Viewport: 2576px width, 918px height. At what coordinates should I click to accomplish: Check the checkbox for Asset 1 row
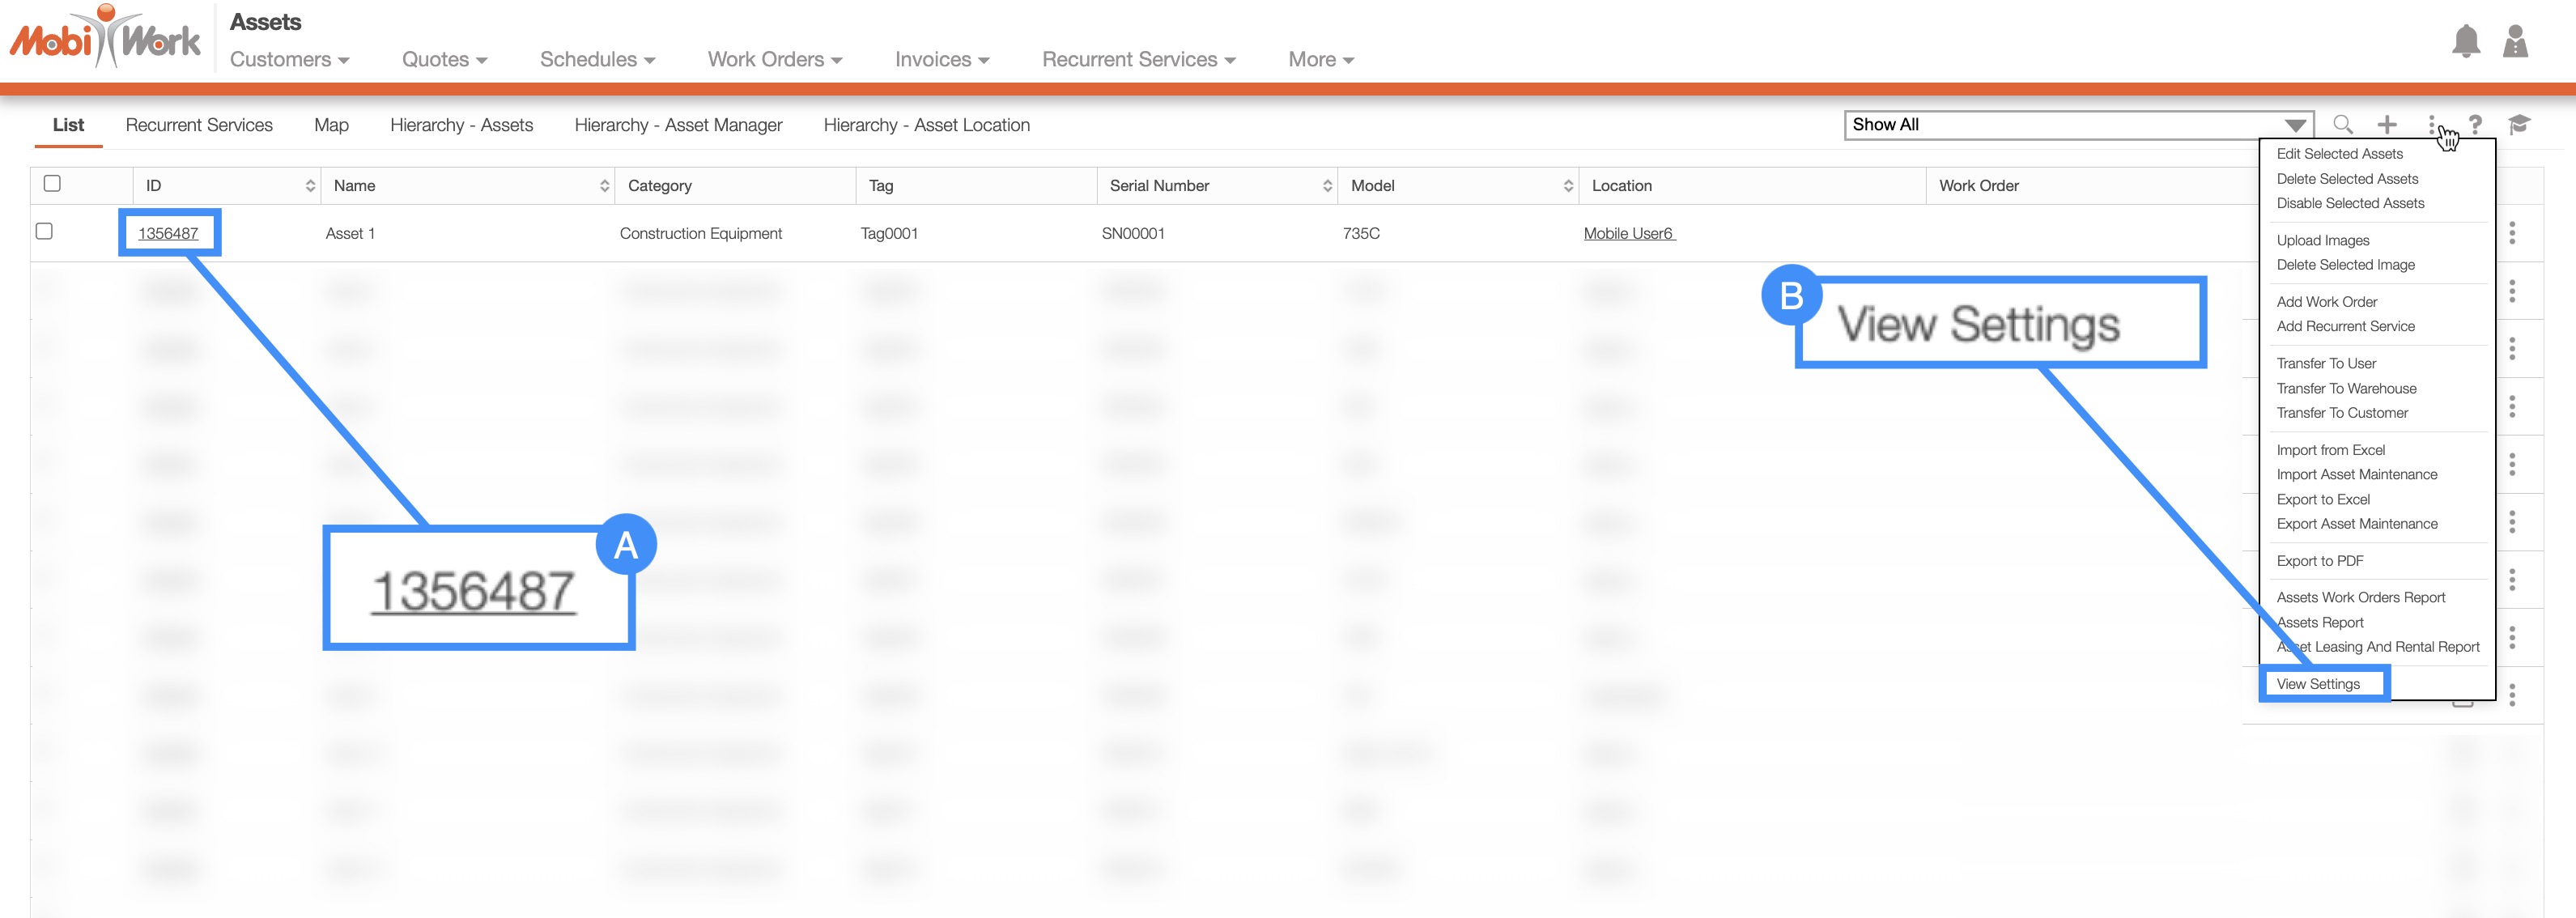[x=44, y=231]
